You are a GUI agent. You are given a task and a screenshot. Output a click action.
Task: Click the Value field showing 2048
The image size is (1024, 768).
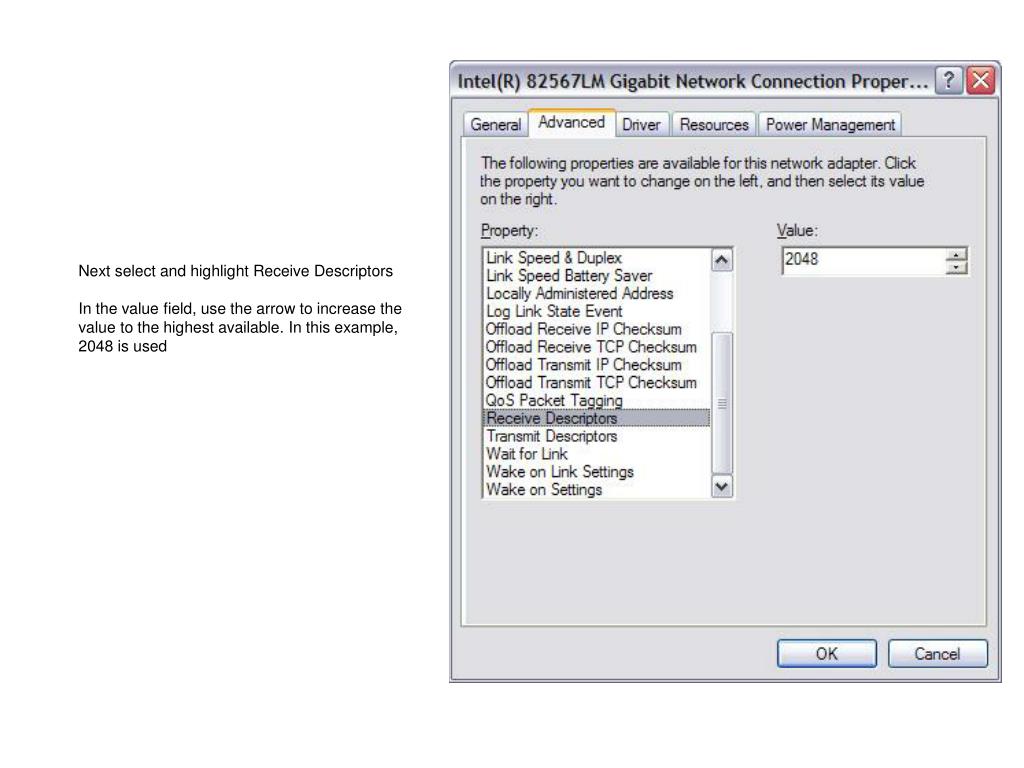click(x=863, y=261)
